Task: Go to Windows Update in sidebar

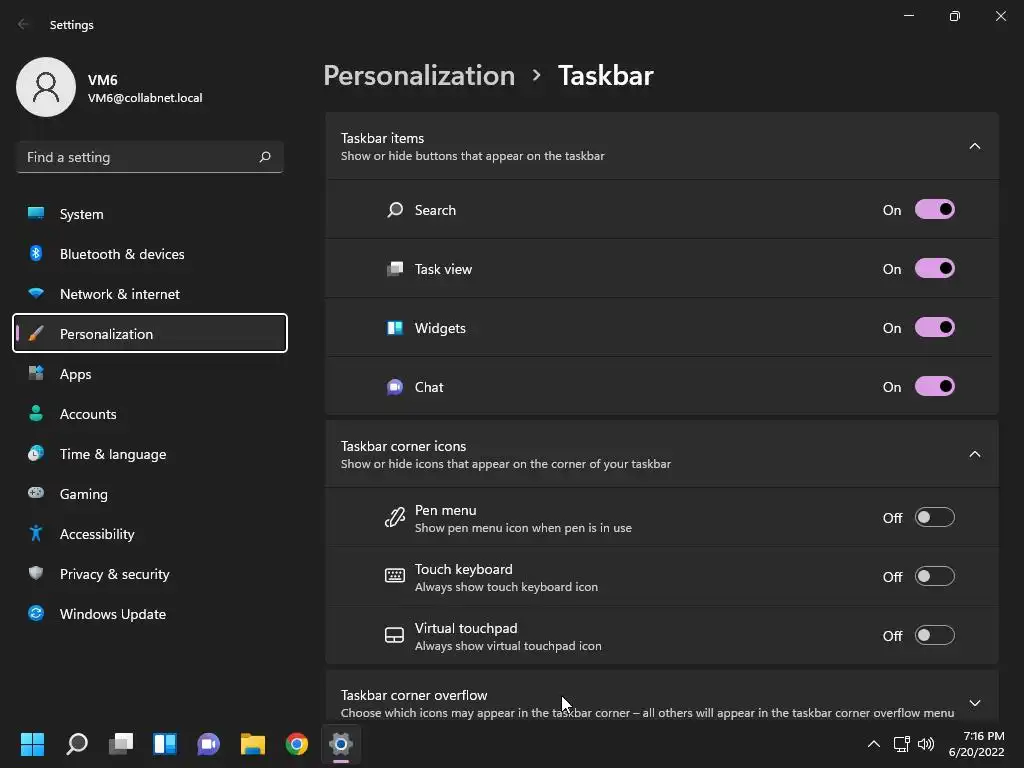Action: [112, 614]
